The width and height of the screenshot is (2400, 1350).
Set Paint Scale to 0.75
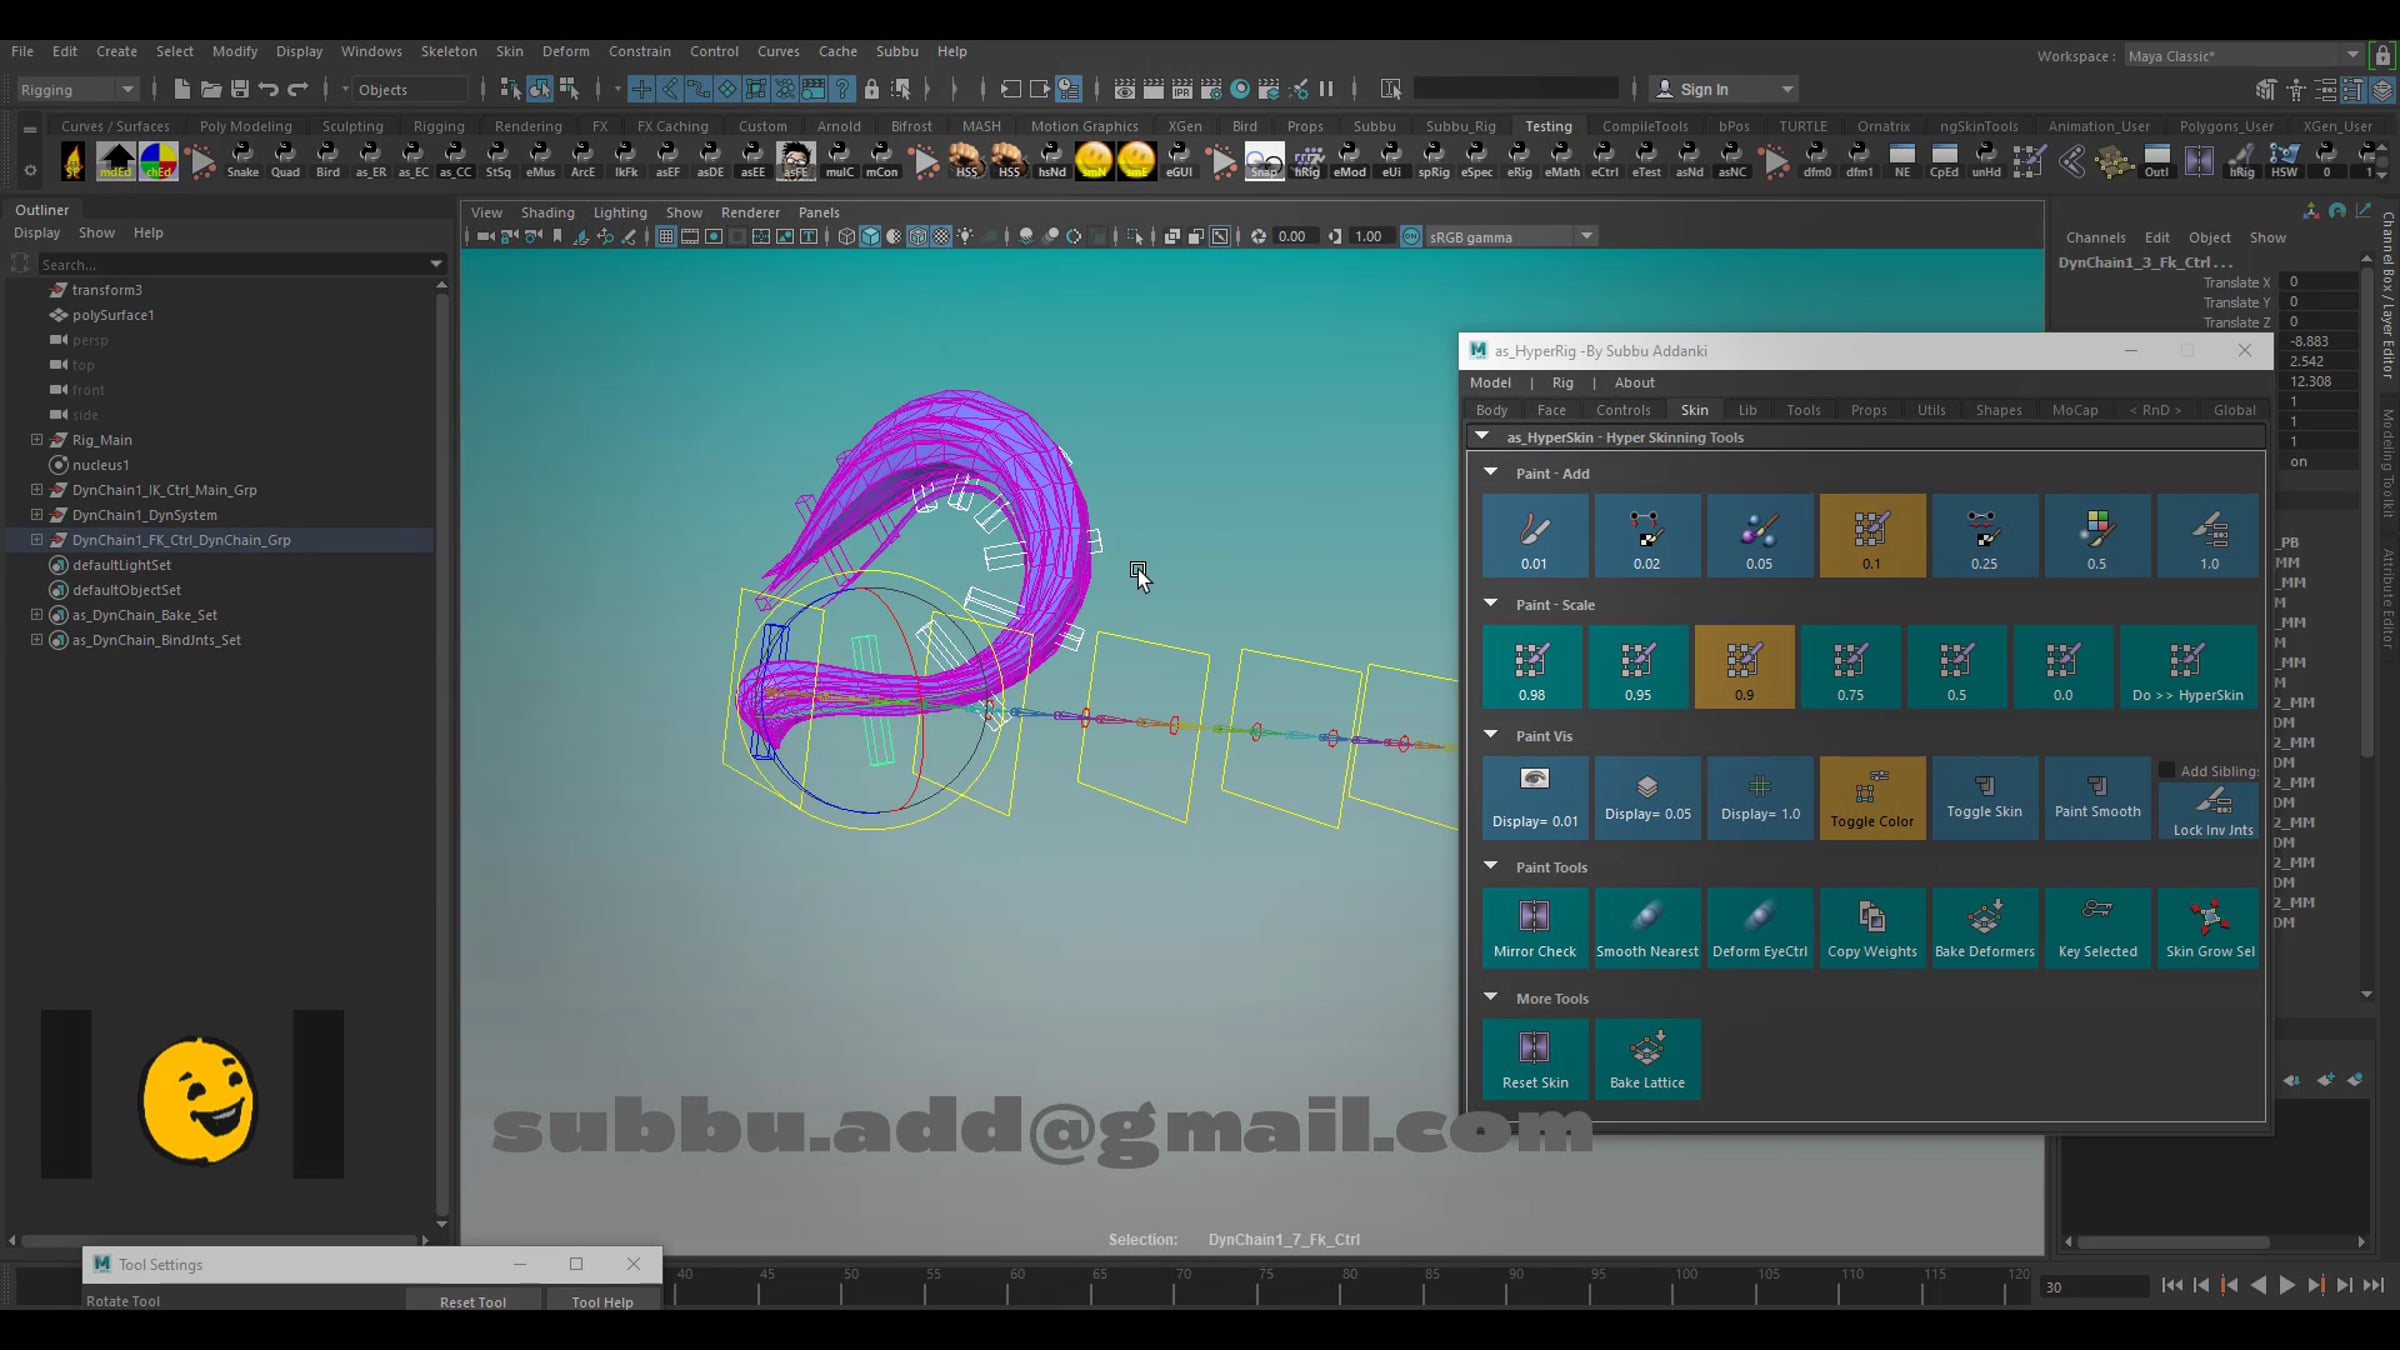pyautogui.click(x=1850, y=667)
